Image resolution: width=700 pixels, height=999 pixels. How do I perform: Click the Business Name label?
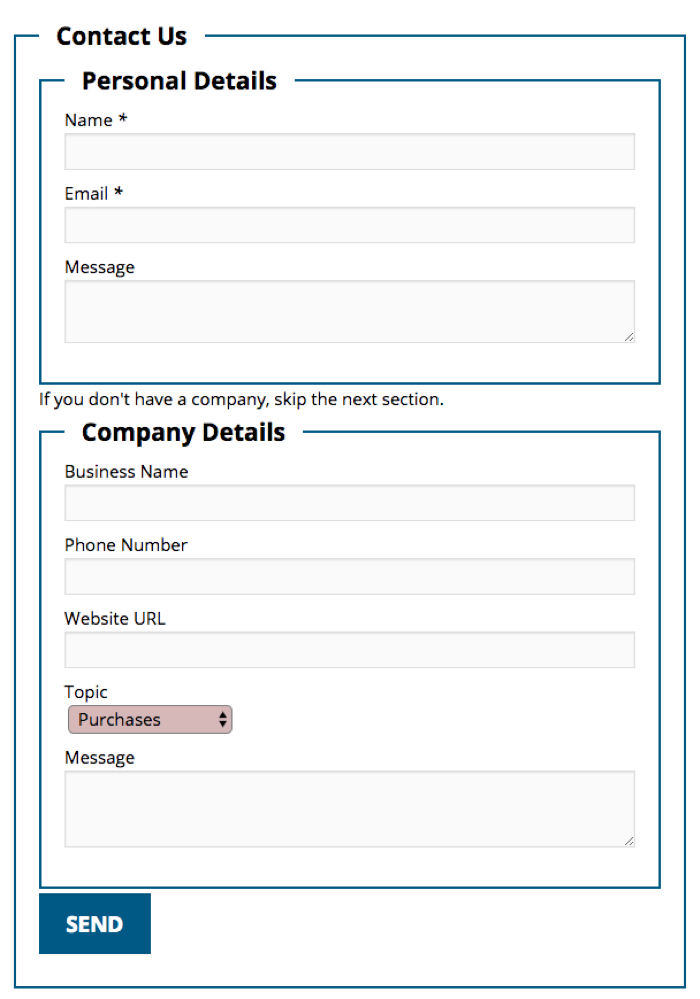[x=126, y=472]
